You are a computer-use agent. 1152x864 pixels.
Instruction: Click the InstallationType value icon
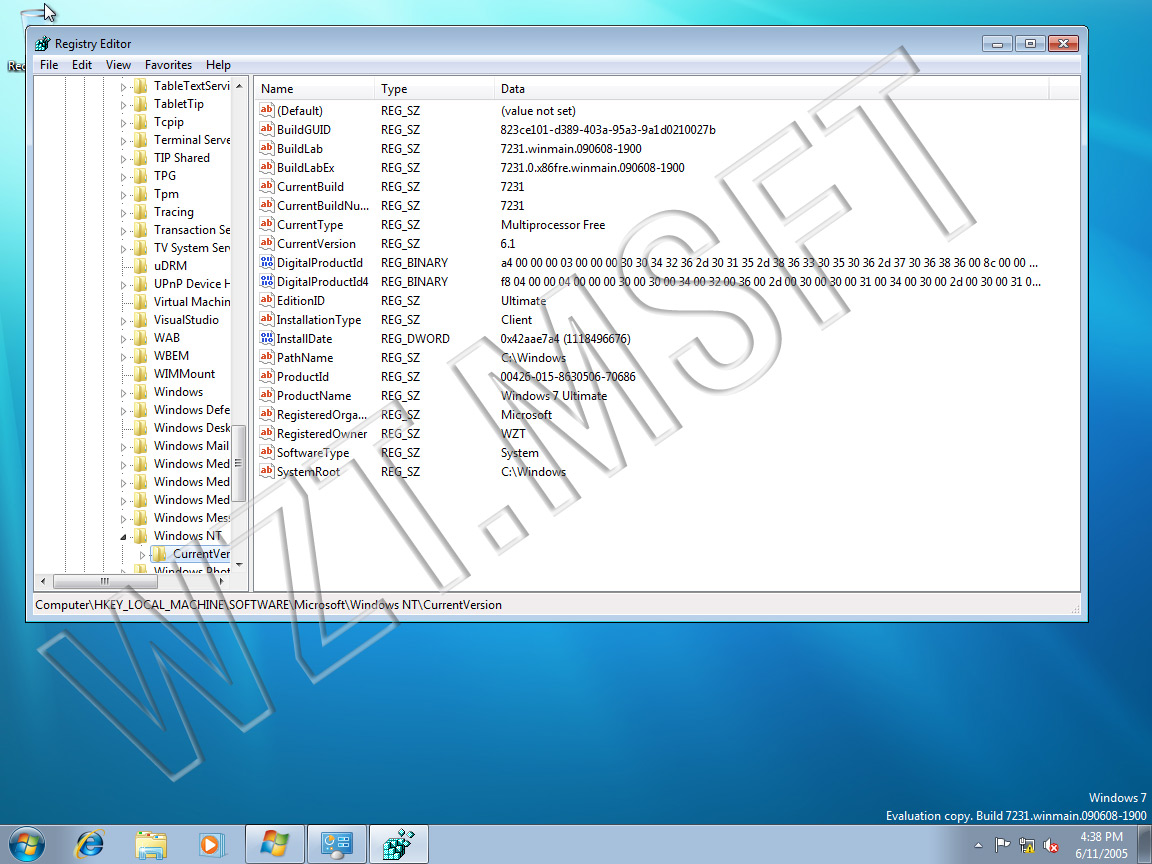pos(266,320)
